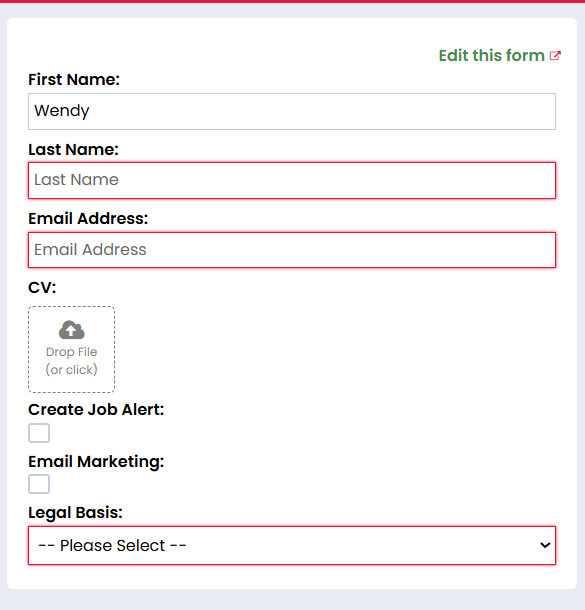The image size is (585, 610).
Task: Enable the Email Marketing checkbox
Action: (39, 484)
